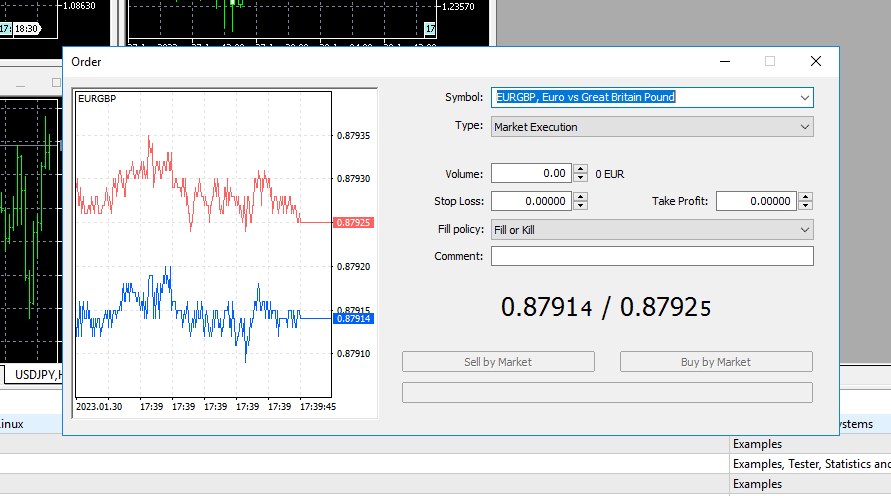The width and height of the screenshot is (891, 496).
Task: Increase Volume using the up arrow
Action: [581, 169]
